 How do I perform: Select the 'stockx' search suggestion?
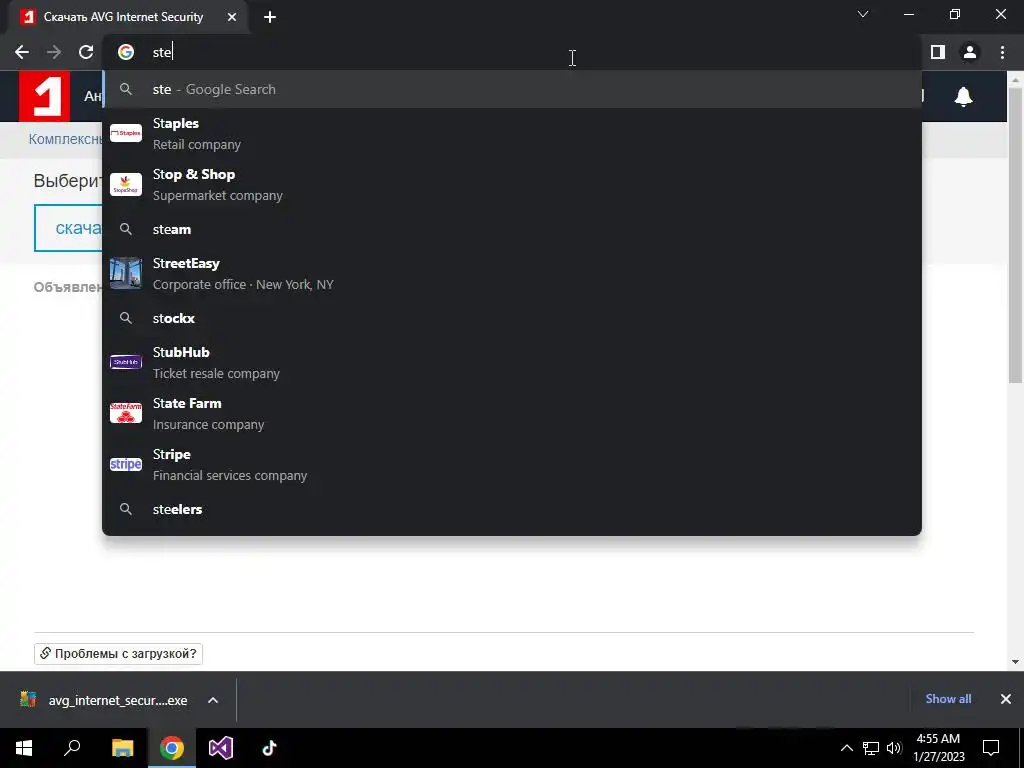point(512,318)
